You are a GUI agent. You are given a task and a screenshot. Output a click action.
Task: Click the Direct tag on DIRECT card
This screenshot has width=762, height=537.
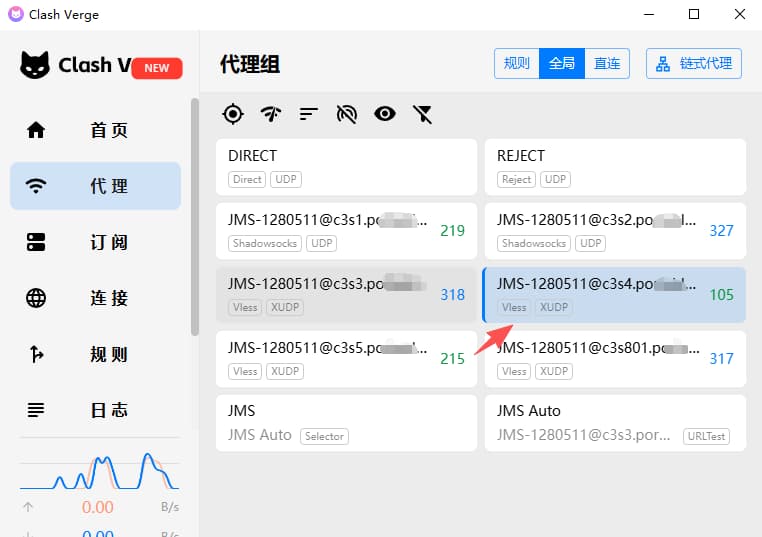click(247, 179)
